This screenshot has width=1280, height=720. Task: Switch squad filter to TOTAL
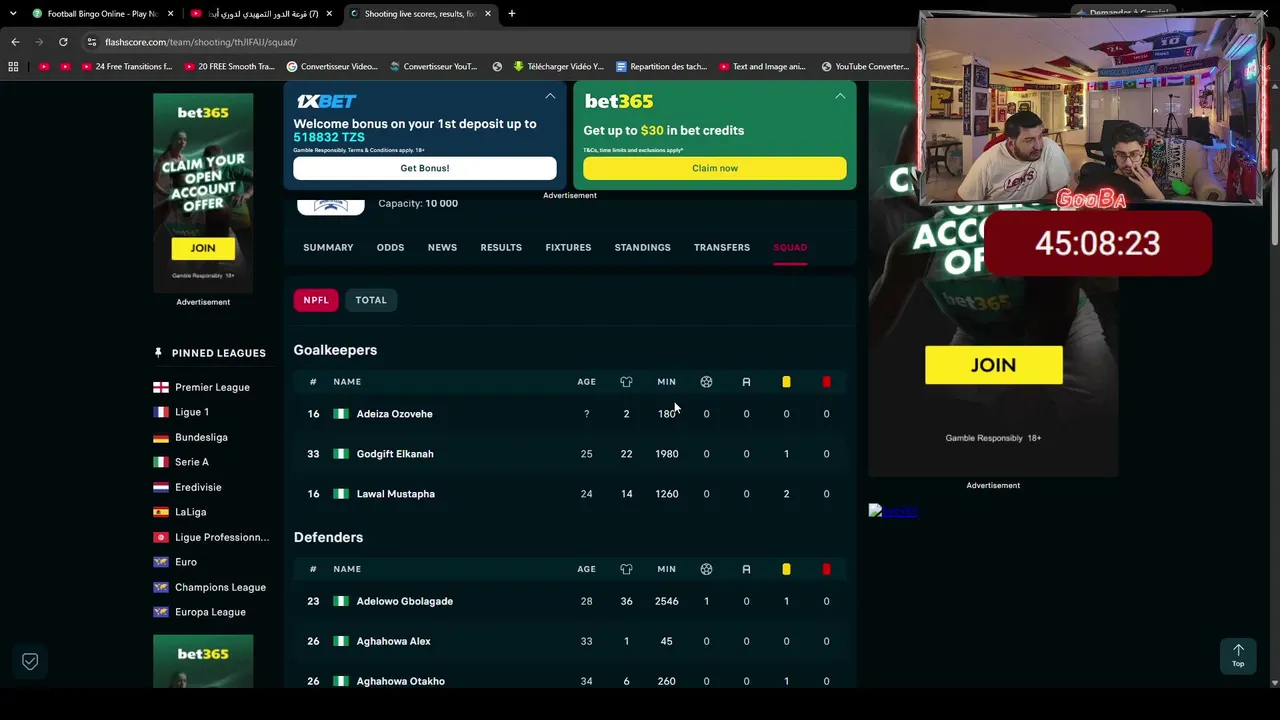pos(371,300)
